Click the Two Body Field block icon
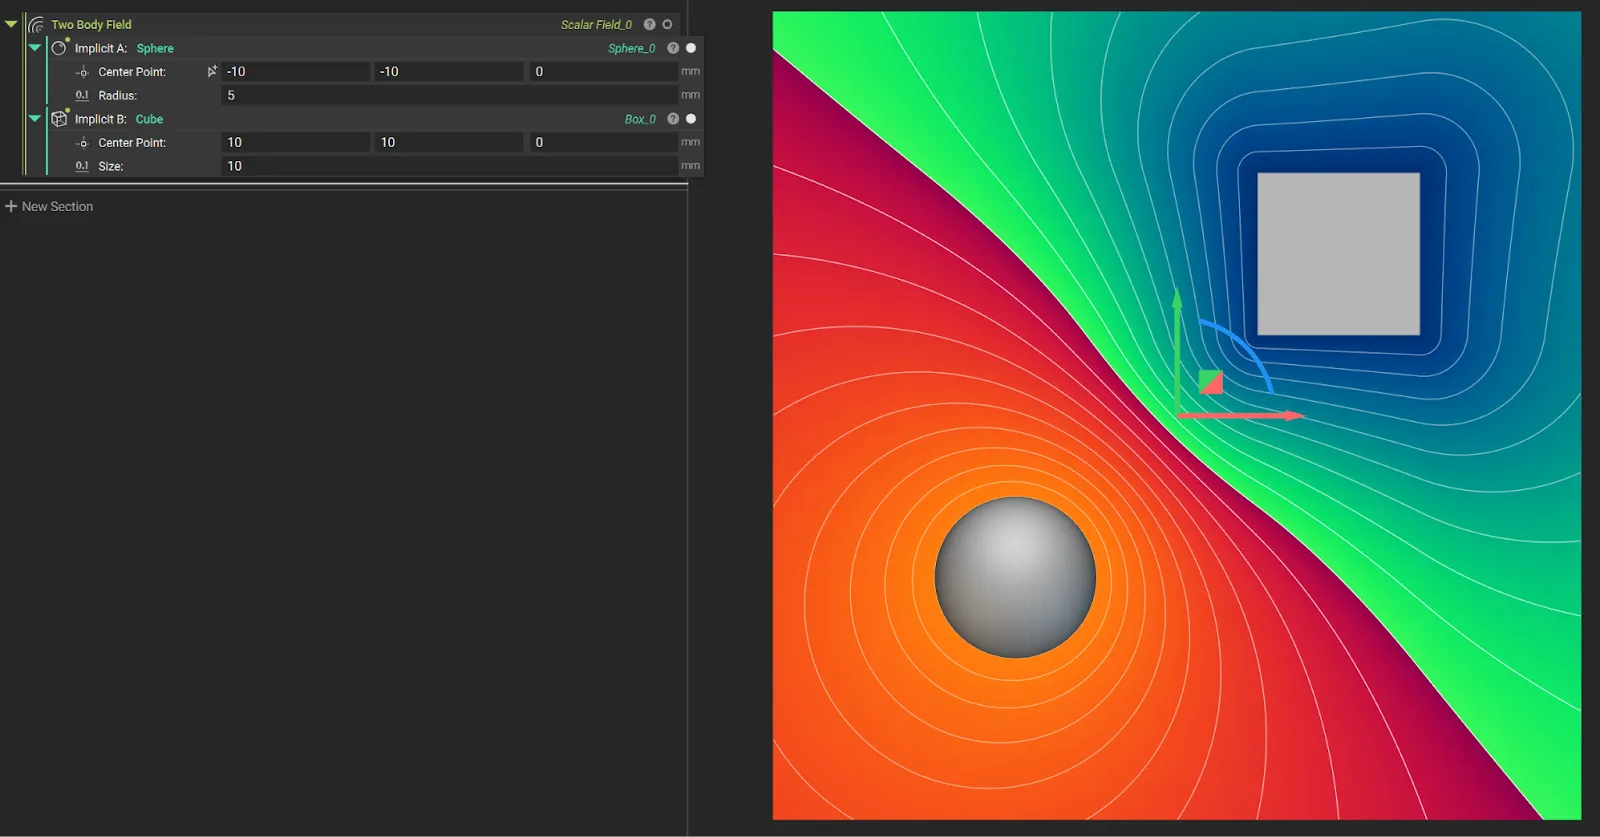This screenshot has height=837, width=1600. (36, 24)
